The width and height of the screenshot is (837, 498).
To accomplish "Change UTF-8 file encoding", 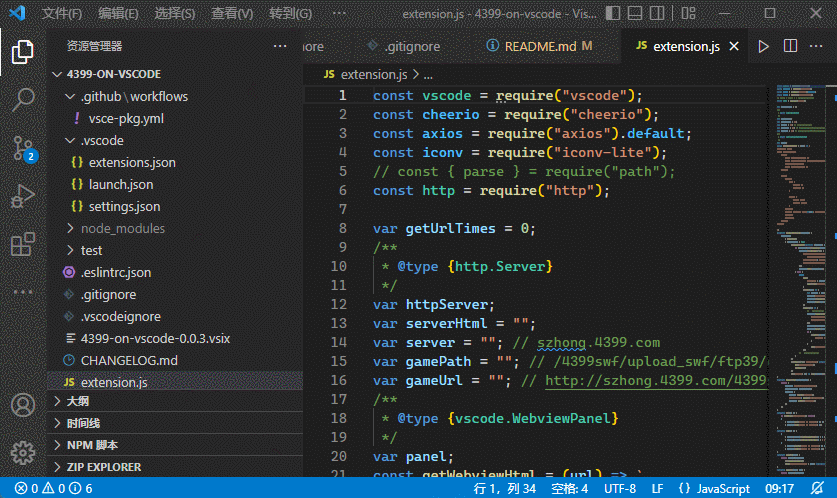I will point(620,488).
